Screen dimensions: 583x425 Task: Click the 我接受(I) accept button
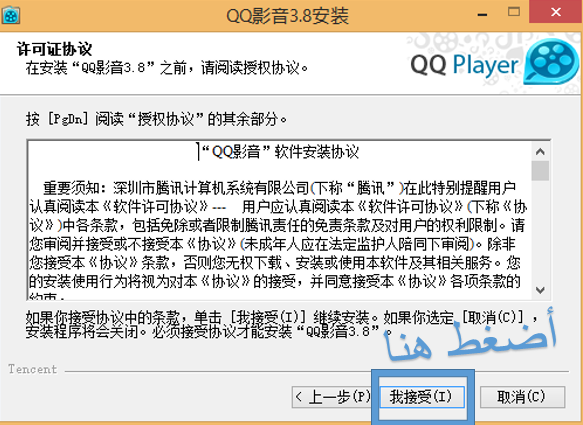click(422, 397)
